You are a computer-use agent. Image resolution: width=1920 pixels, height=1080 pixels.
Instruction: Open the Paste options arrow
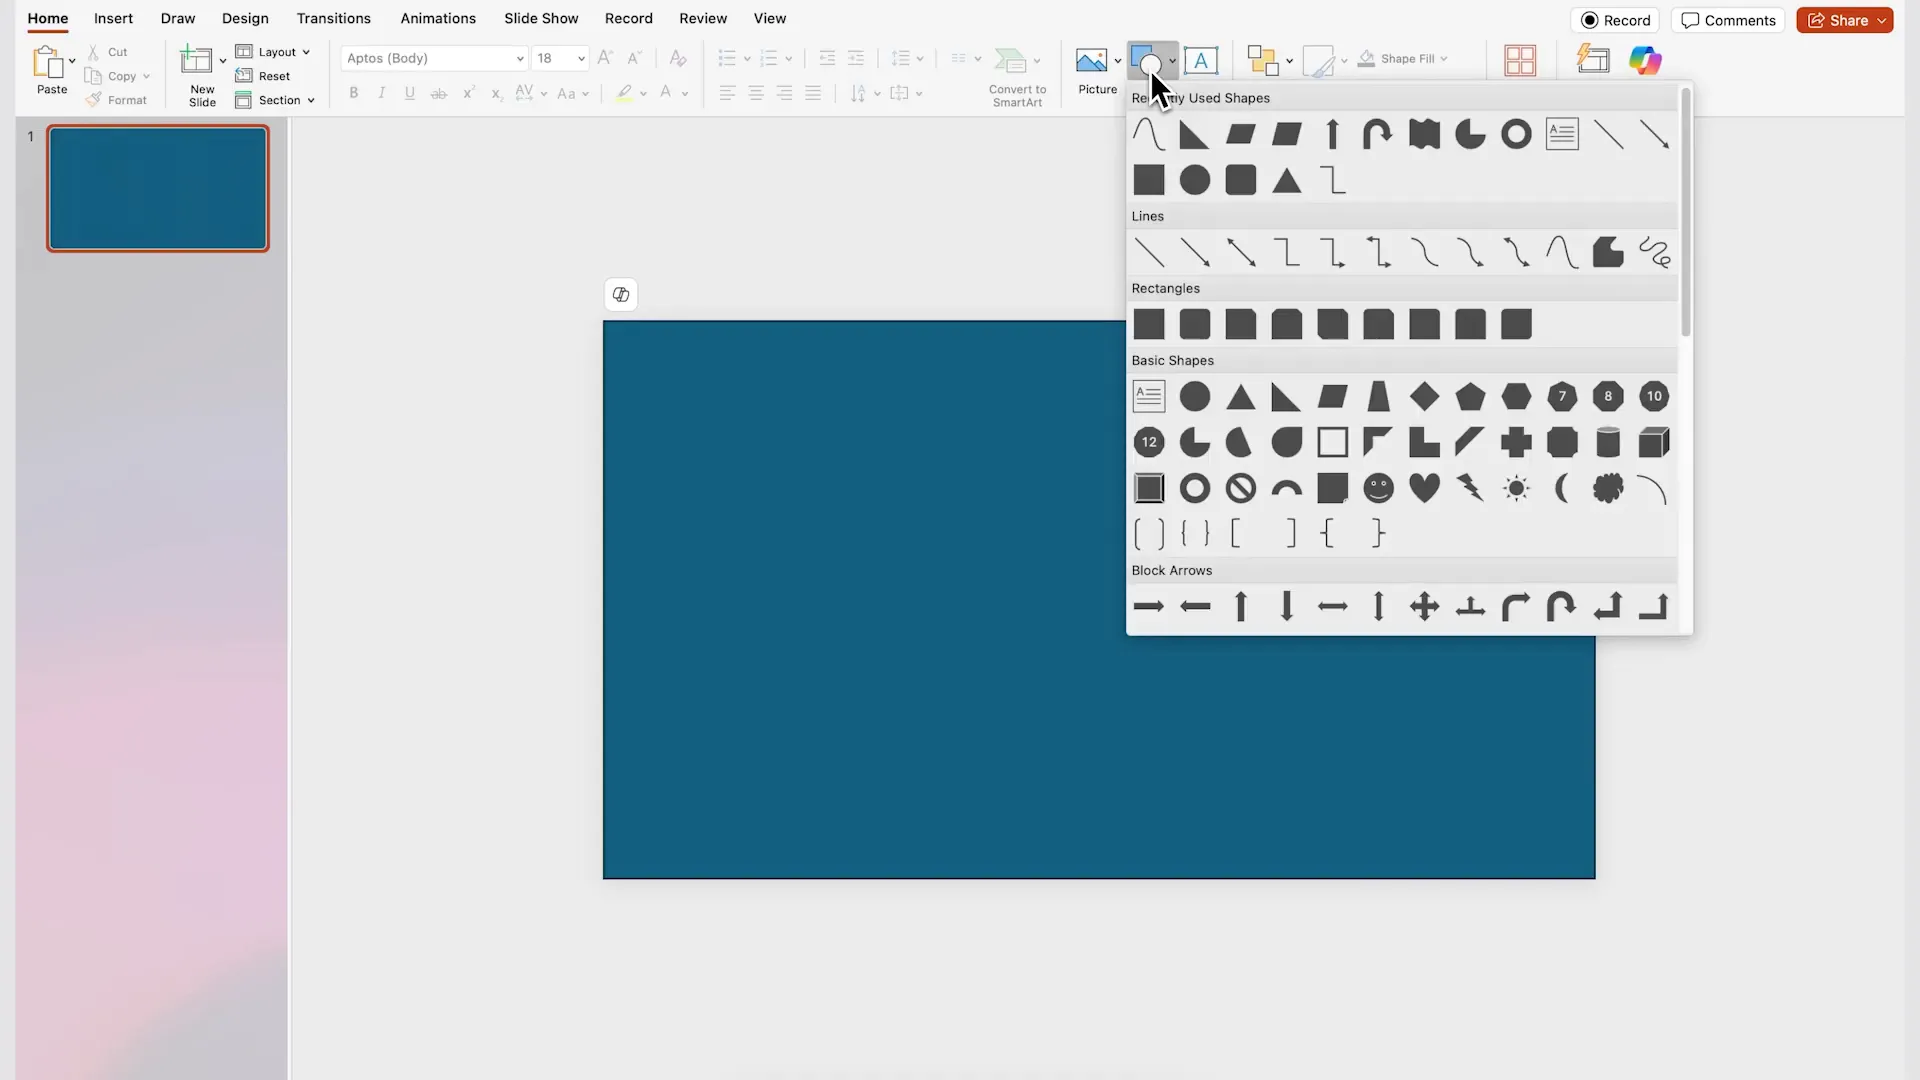click(72, 61)
